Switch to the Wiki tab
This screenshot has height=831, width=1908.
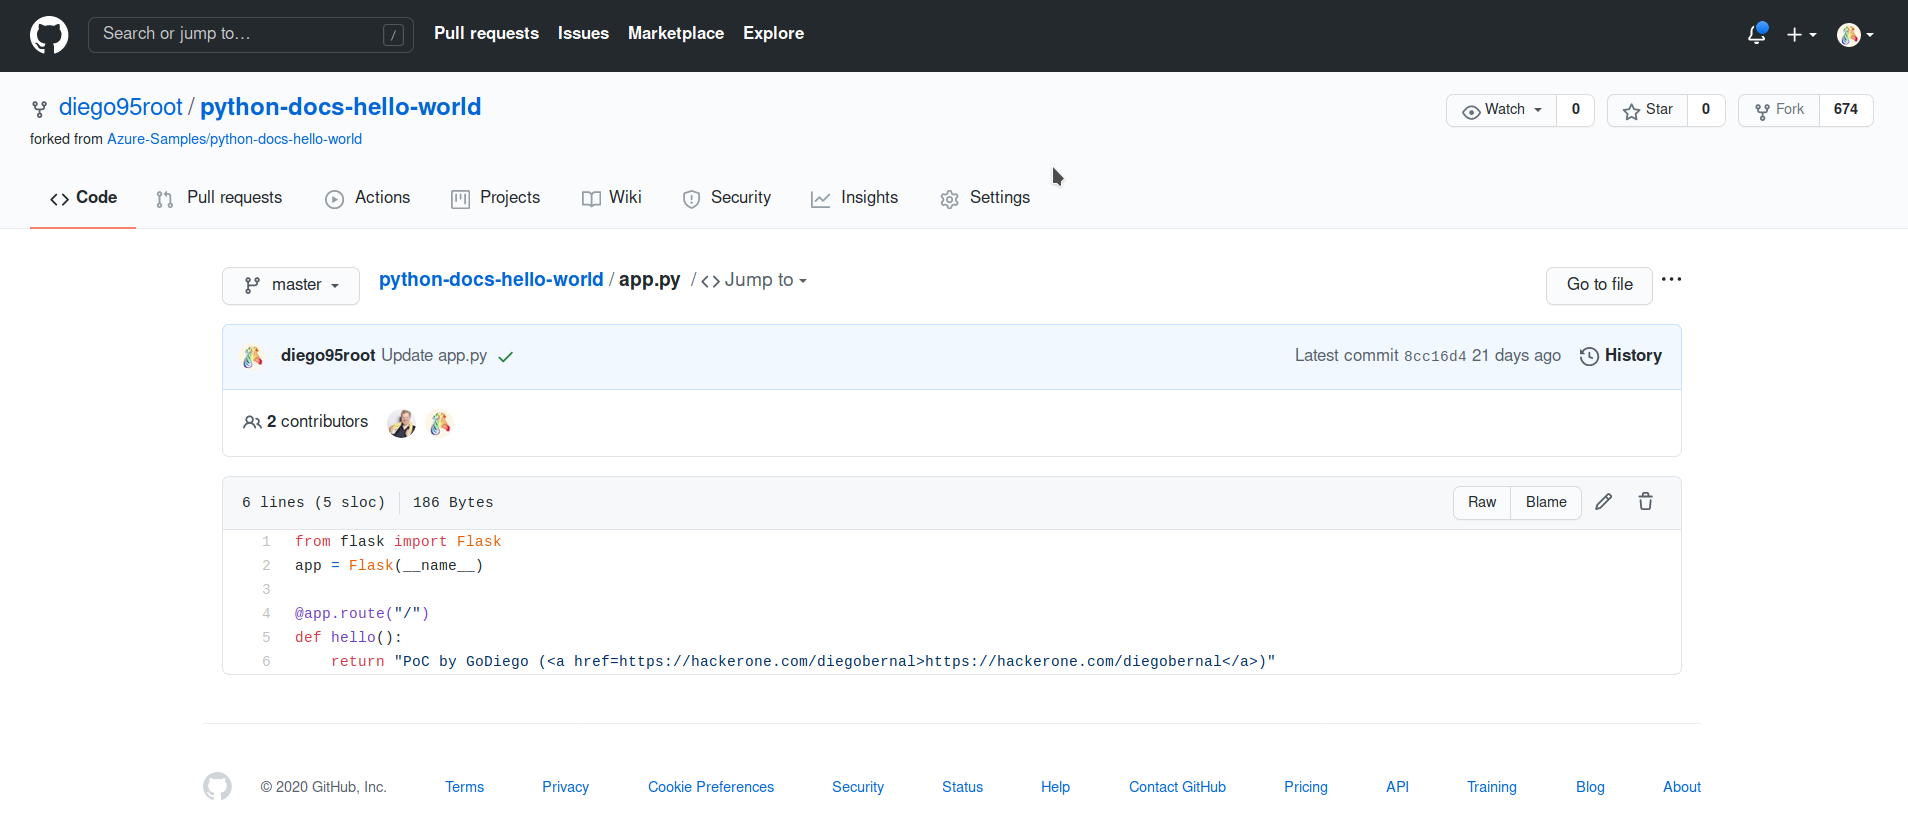[612, 198]
